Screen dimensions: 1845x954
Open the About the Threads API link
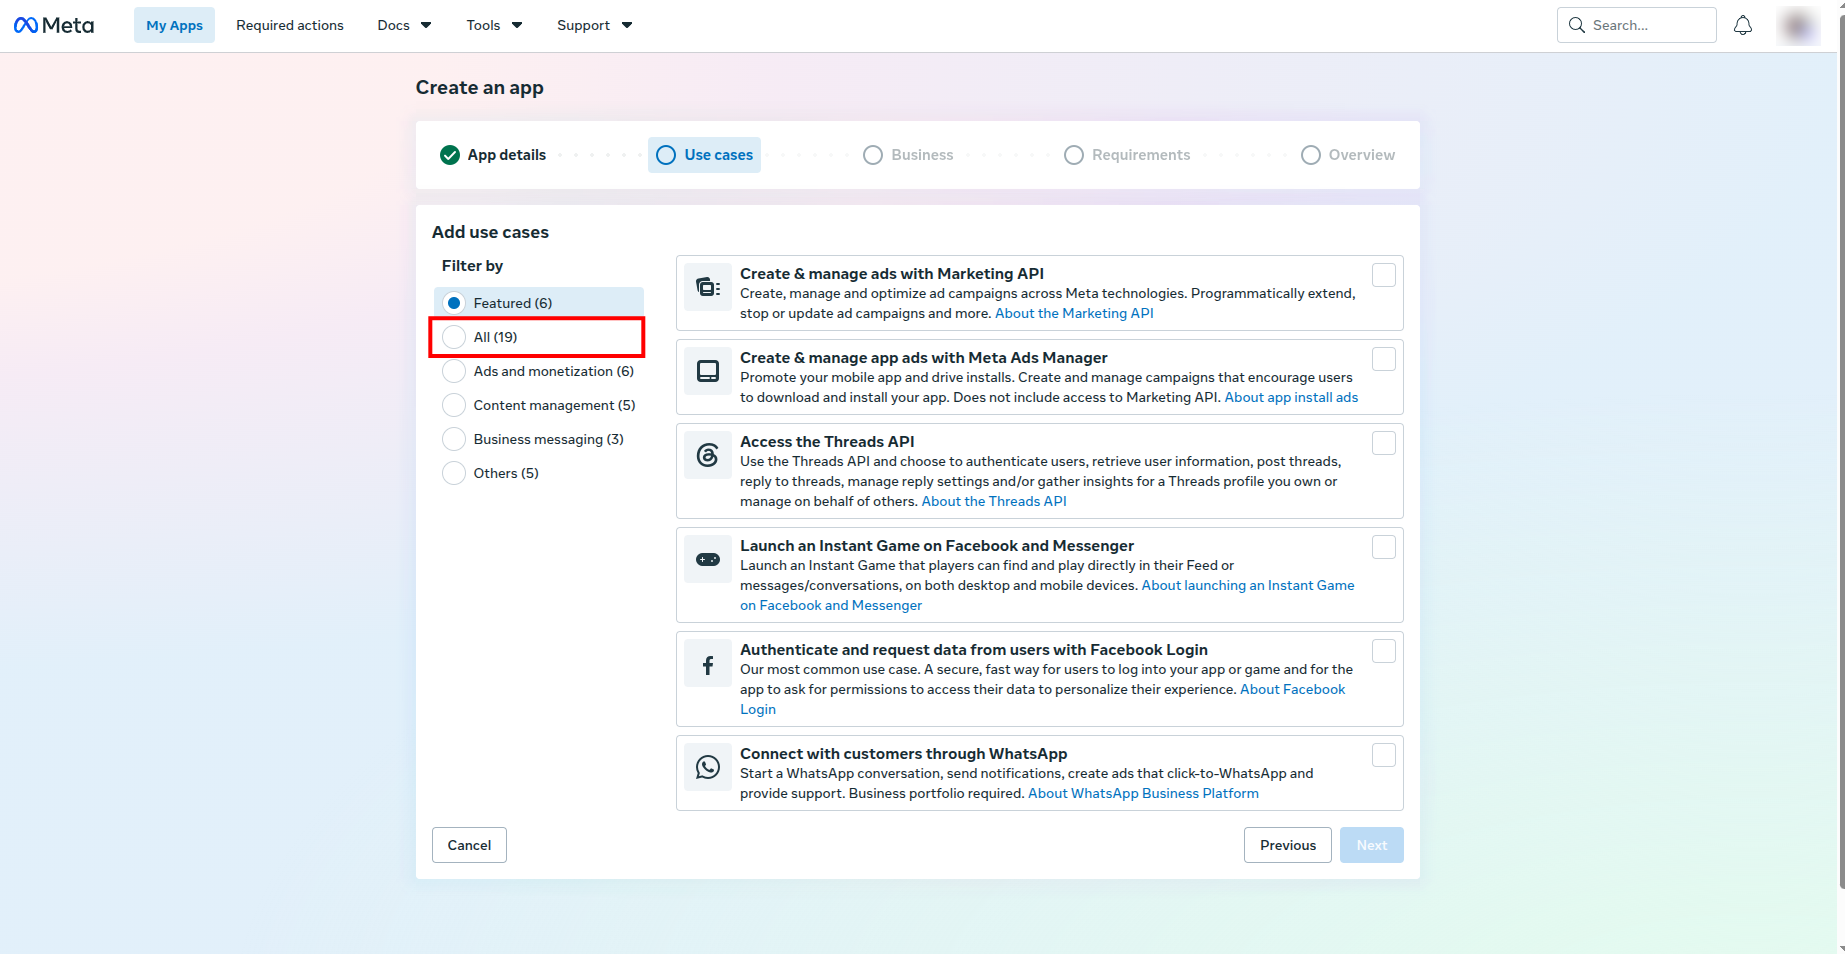coord(994,501)
